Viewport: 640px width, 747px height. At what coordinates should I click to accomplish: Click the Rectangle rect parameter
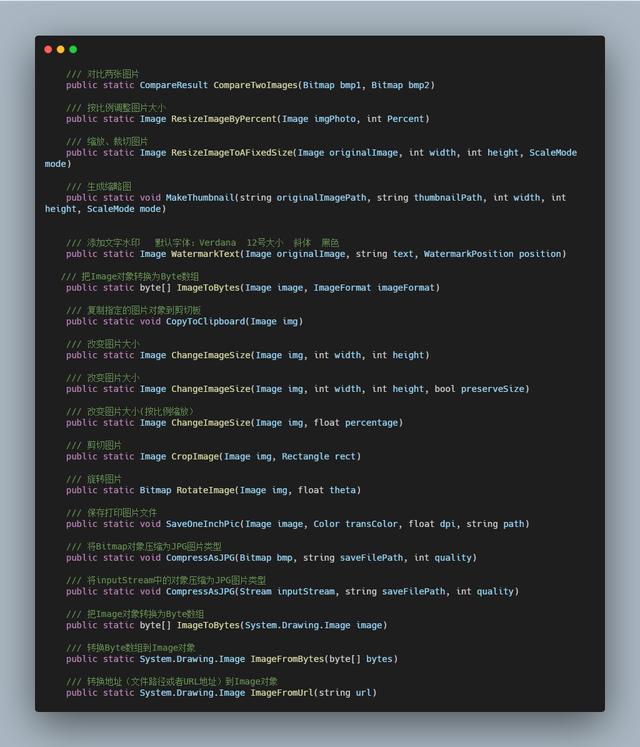point(318,456)
